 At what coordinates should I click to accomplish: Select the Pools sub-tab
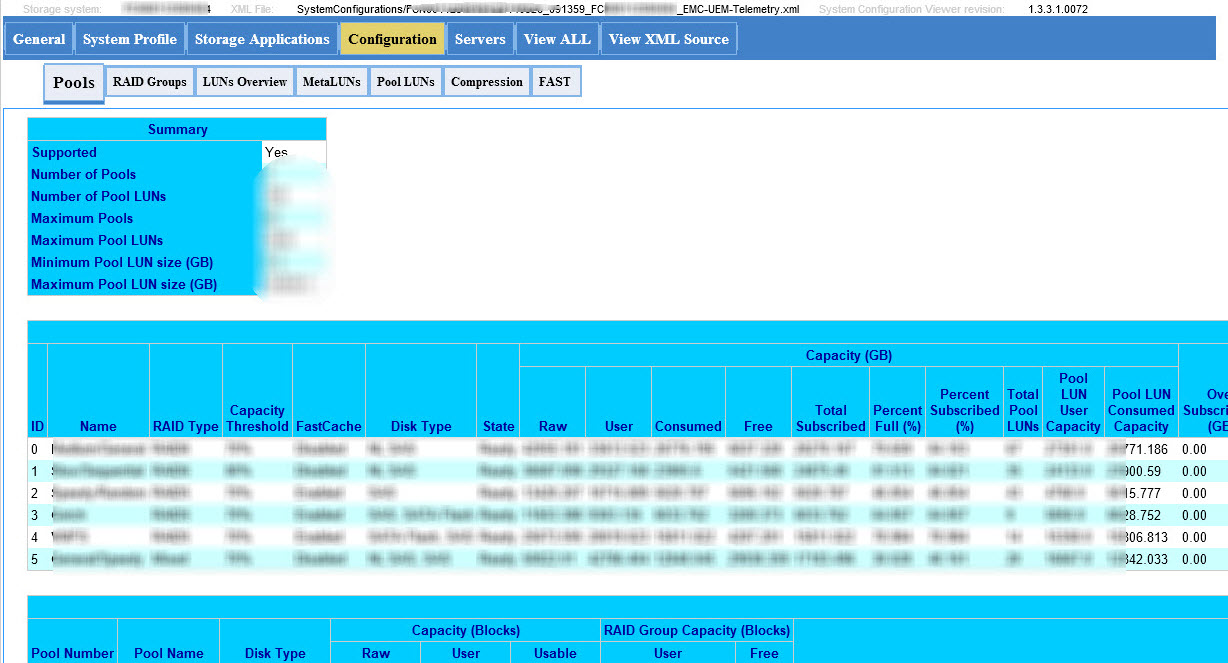tap(73, 83)
